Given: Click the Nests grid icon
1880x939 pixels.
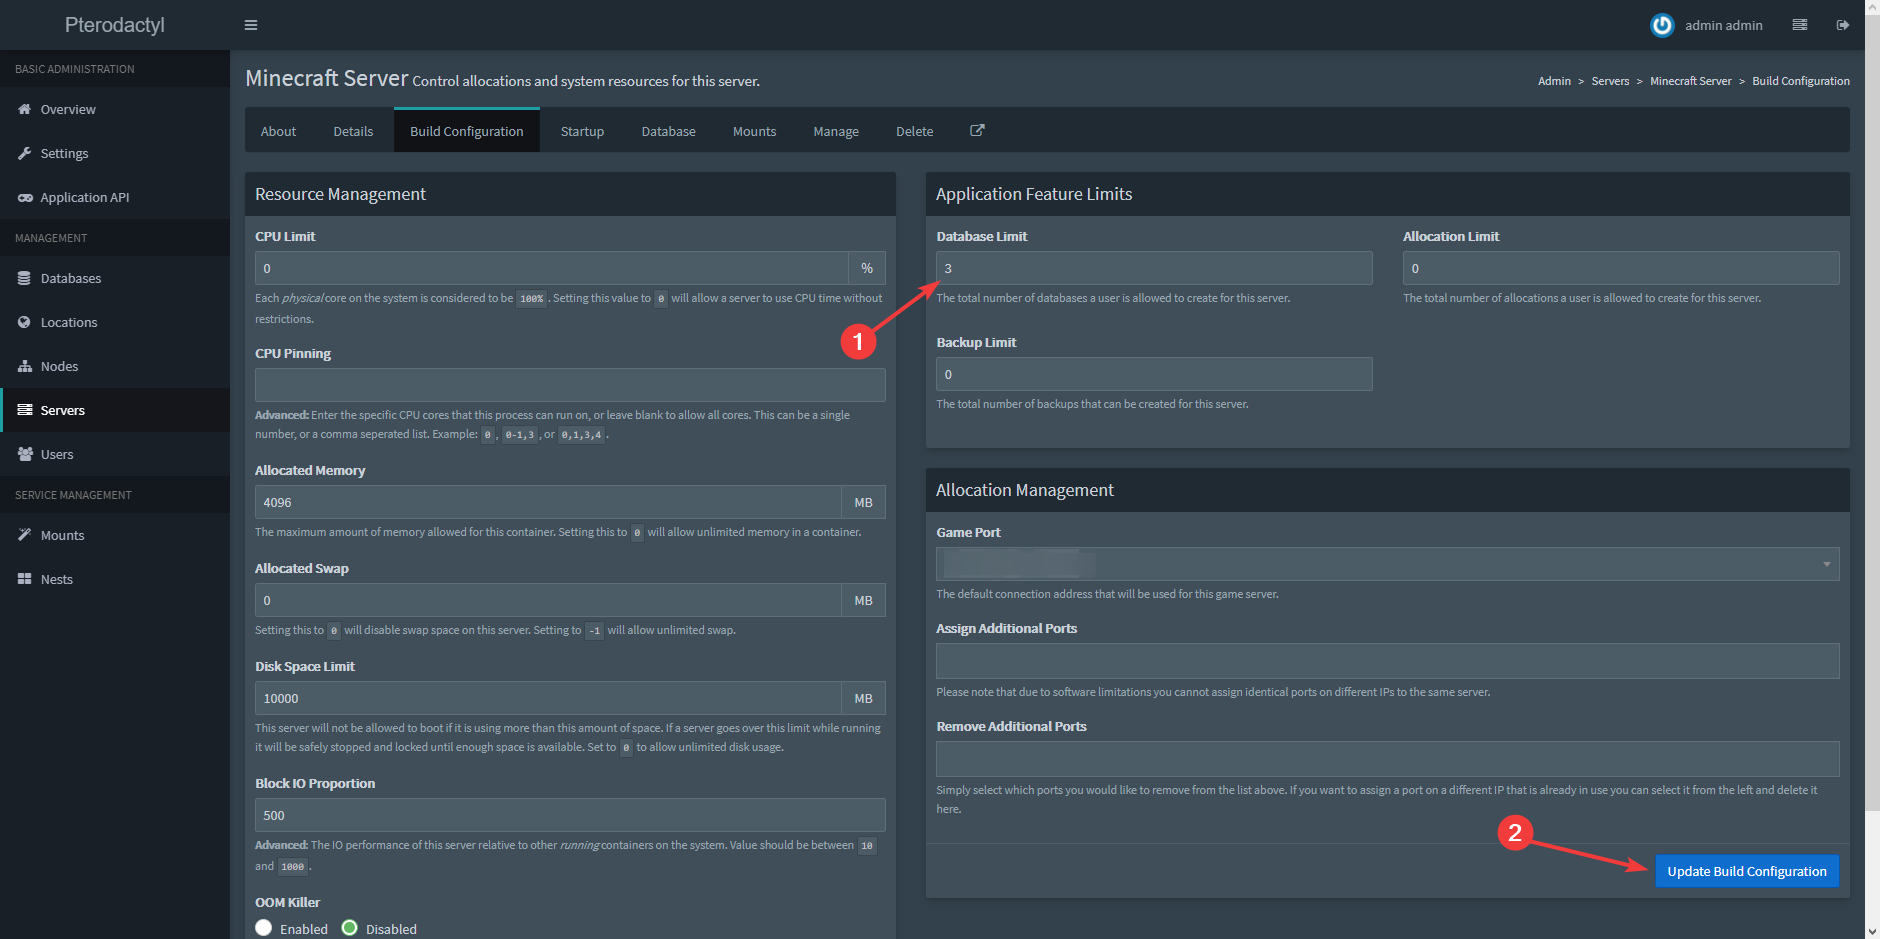Looking at the screenshot, I should (x=25, y=579).
